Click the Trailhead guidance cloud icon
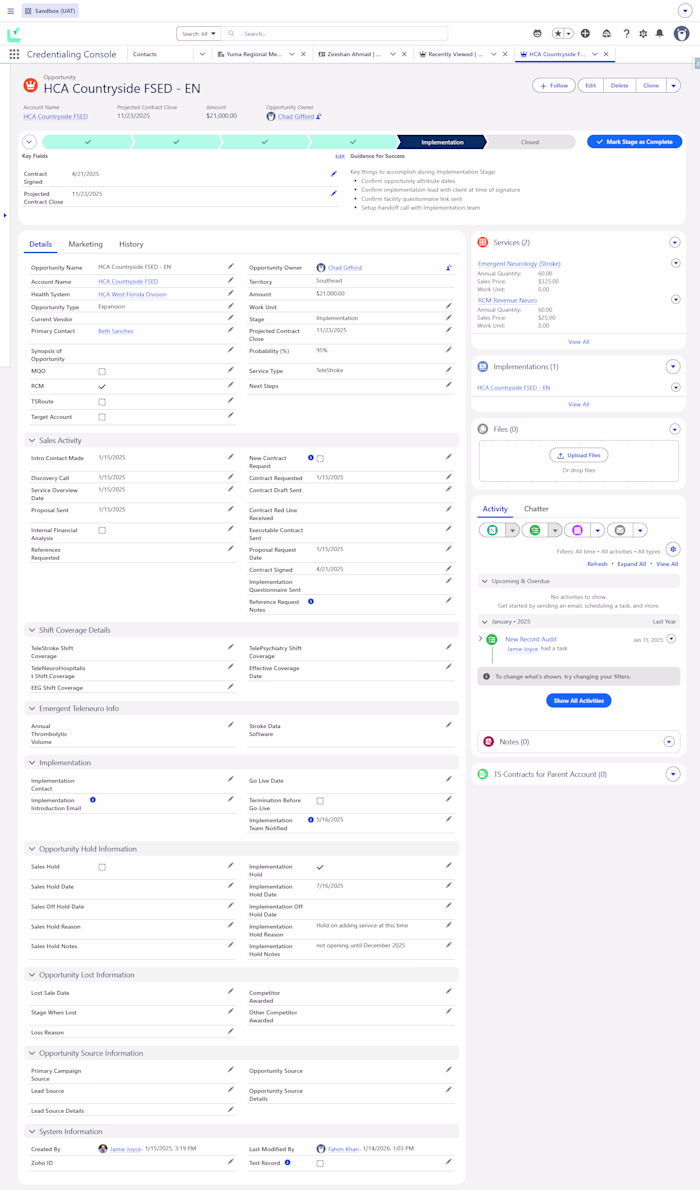Viewport: 700px width, 1190px height. 606,33
